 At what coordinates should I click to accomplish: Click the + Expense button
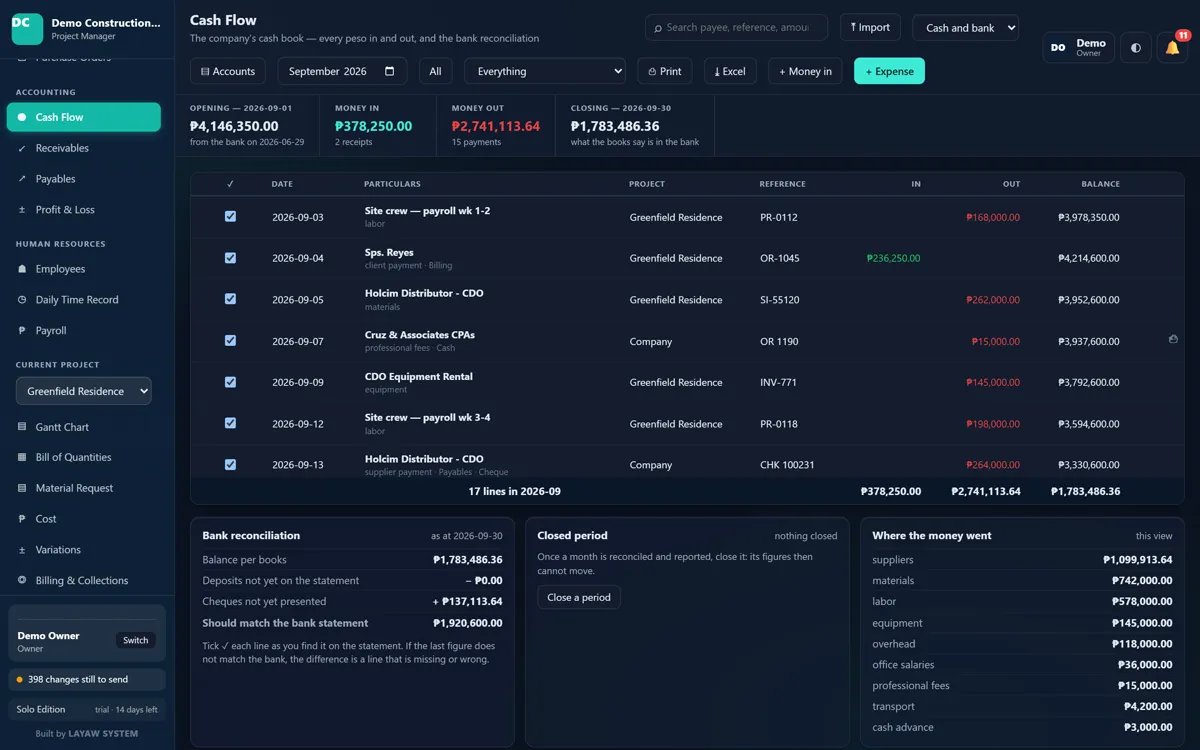[x=889, y=71]
